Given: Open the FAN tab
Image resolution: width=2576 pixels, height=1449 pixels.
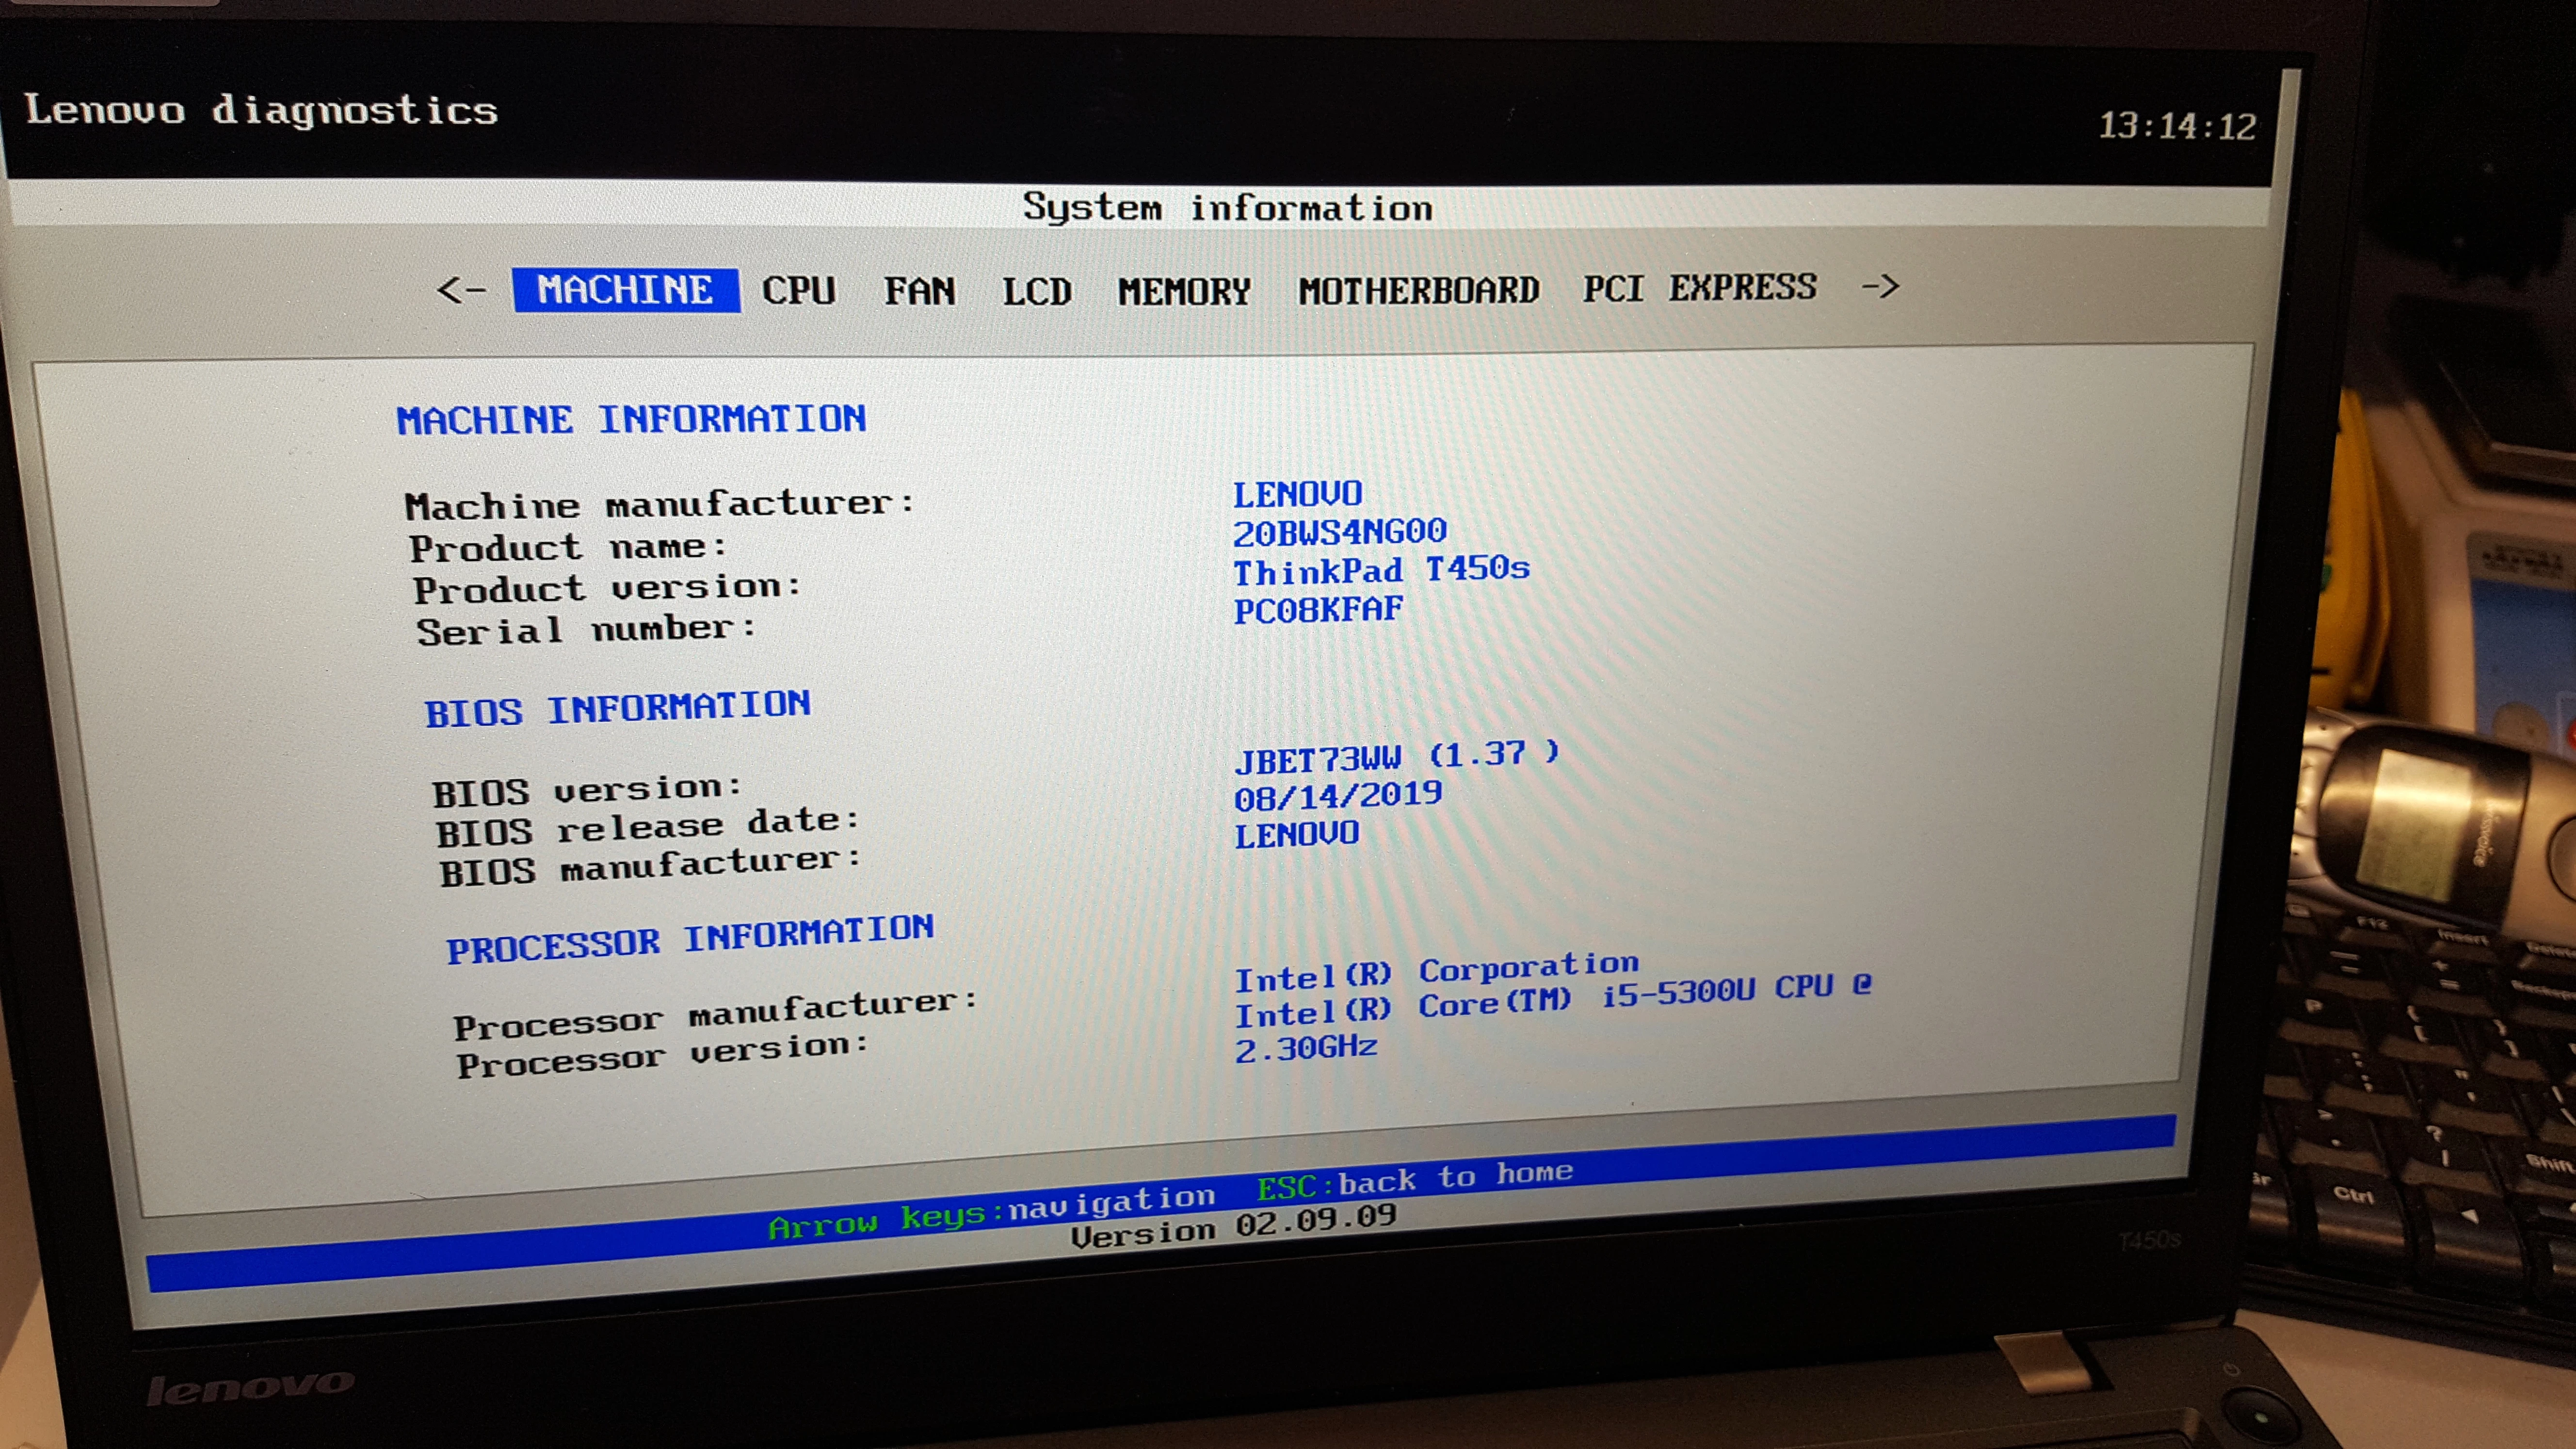Looking at the screenshot, I should [x=919, y=291].
